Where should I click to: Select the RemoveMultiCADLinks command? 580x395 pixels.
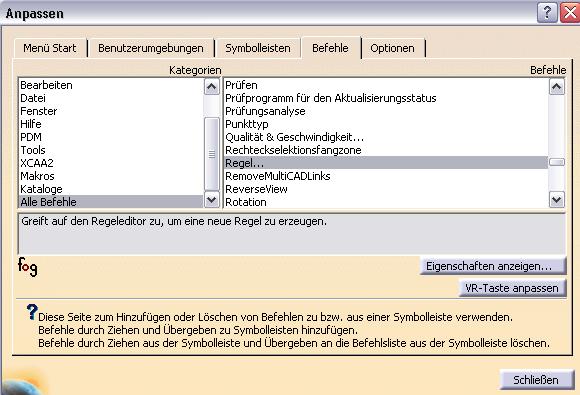point(386,176)
